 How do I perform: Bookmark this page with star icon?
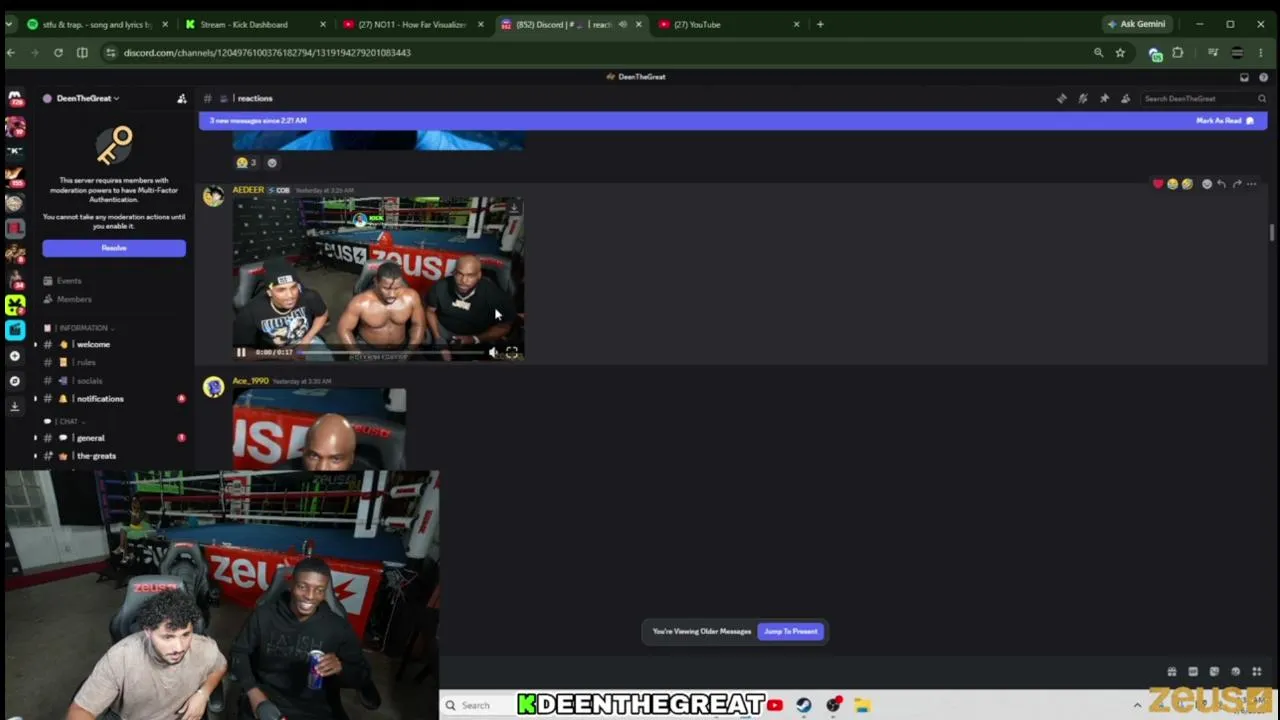point(1120,53)
